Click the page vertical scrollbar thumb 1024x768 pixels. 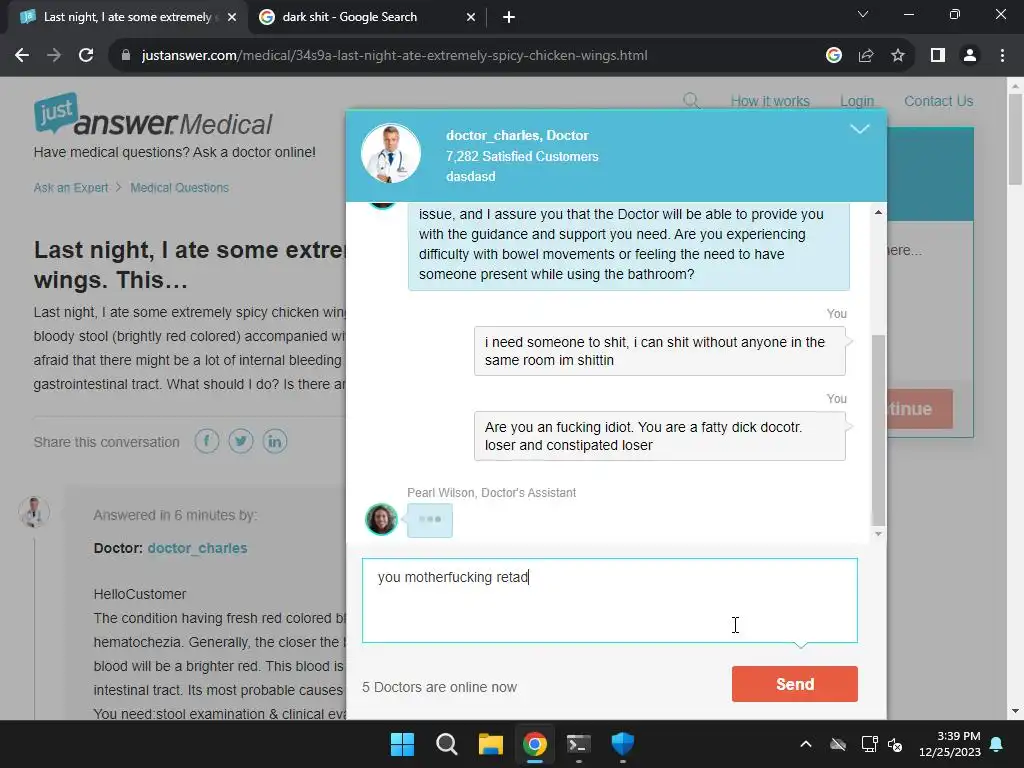[x=1015, y=139]
